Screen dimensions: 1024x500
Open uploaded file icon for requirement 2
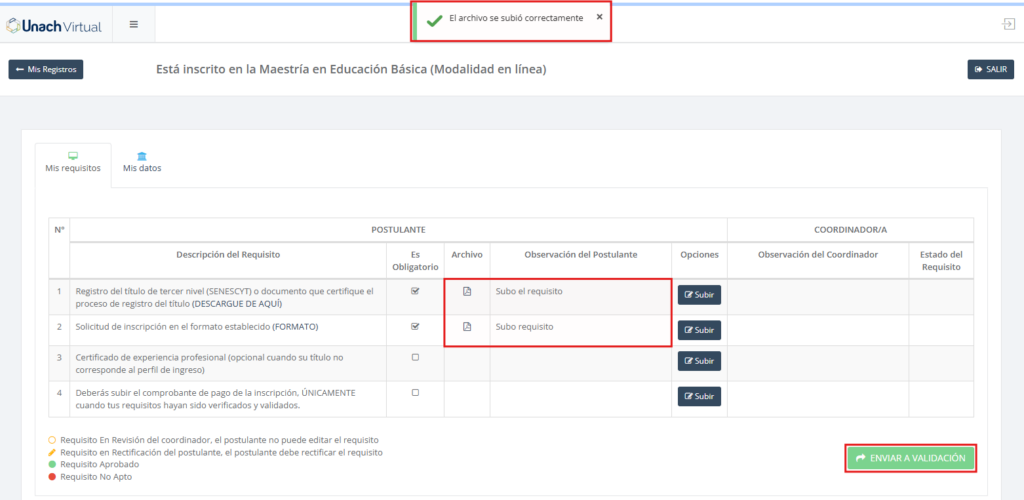pyautogui.click(x=466, y=327)
